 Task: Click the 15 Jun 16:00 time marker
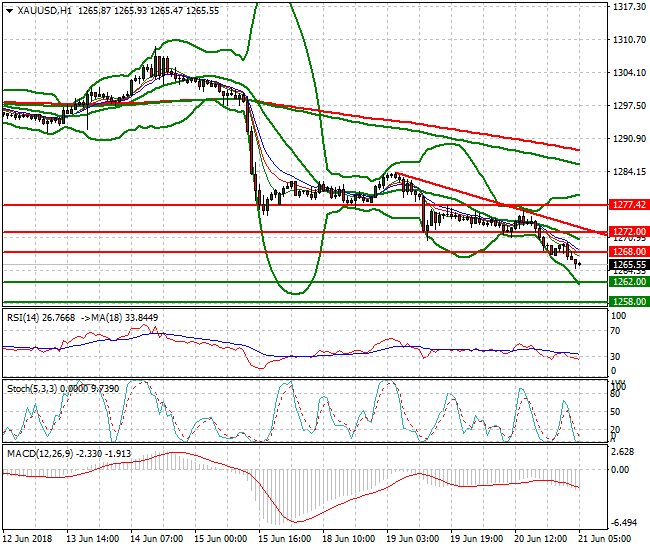coord(286,539)
